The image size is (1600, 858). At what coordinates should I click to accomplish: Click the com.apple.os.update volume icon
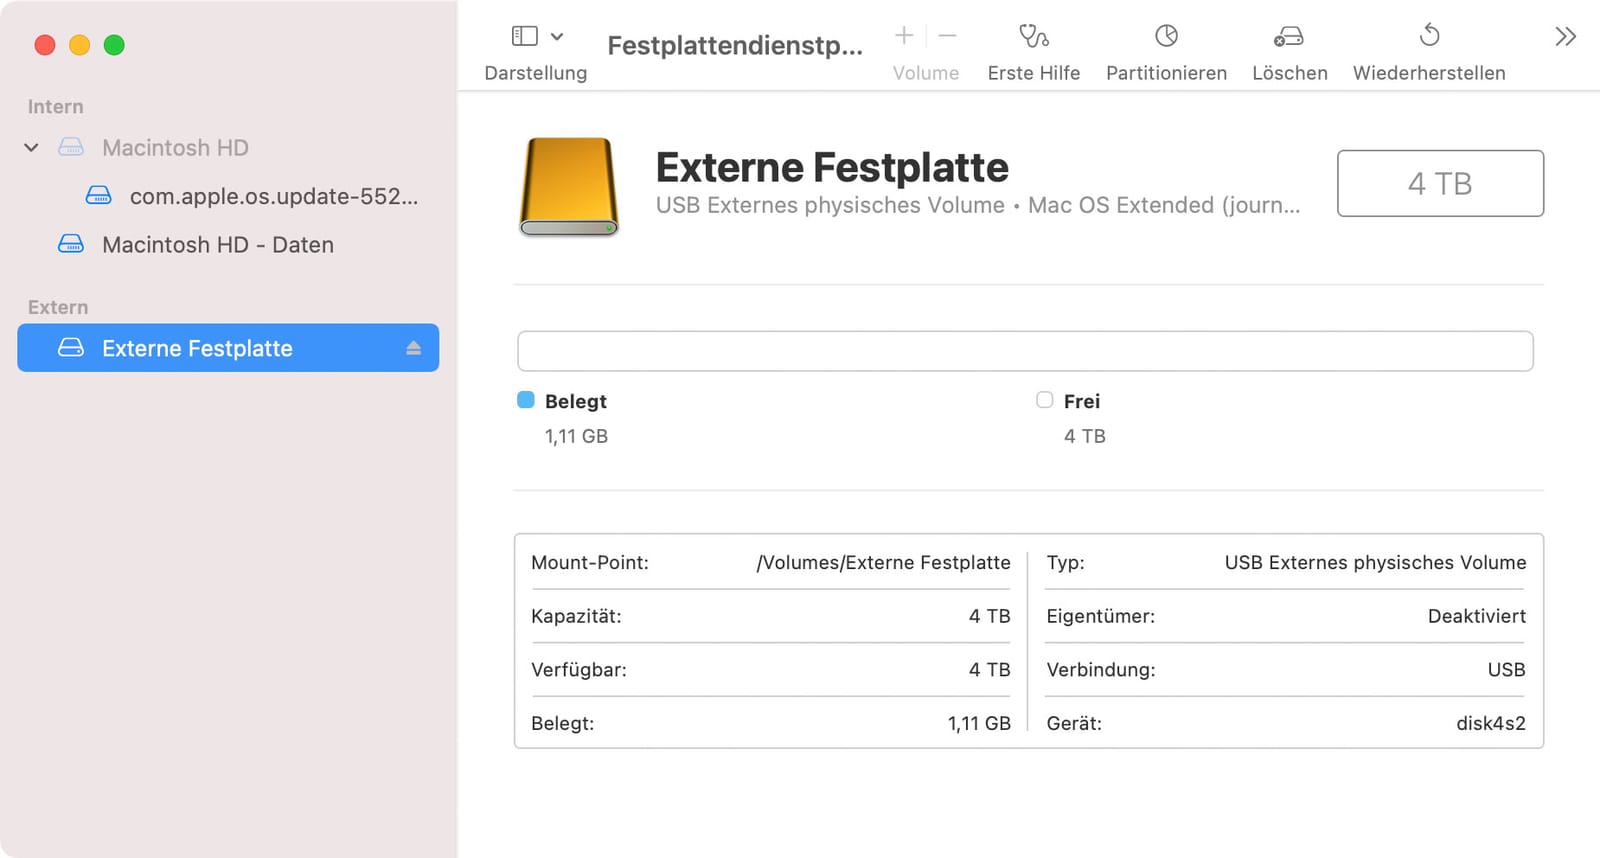tap(98, 195)
